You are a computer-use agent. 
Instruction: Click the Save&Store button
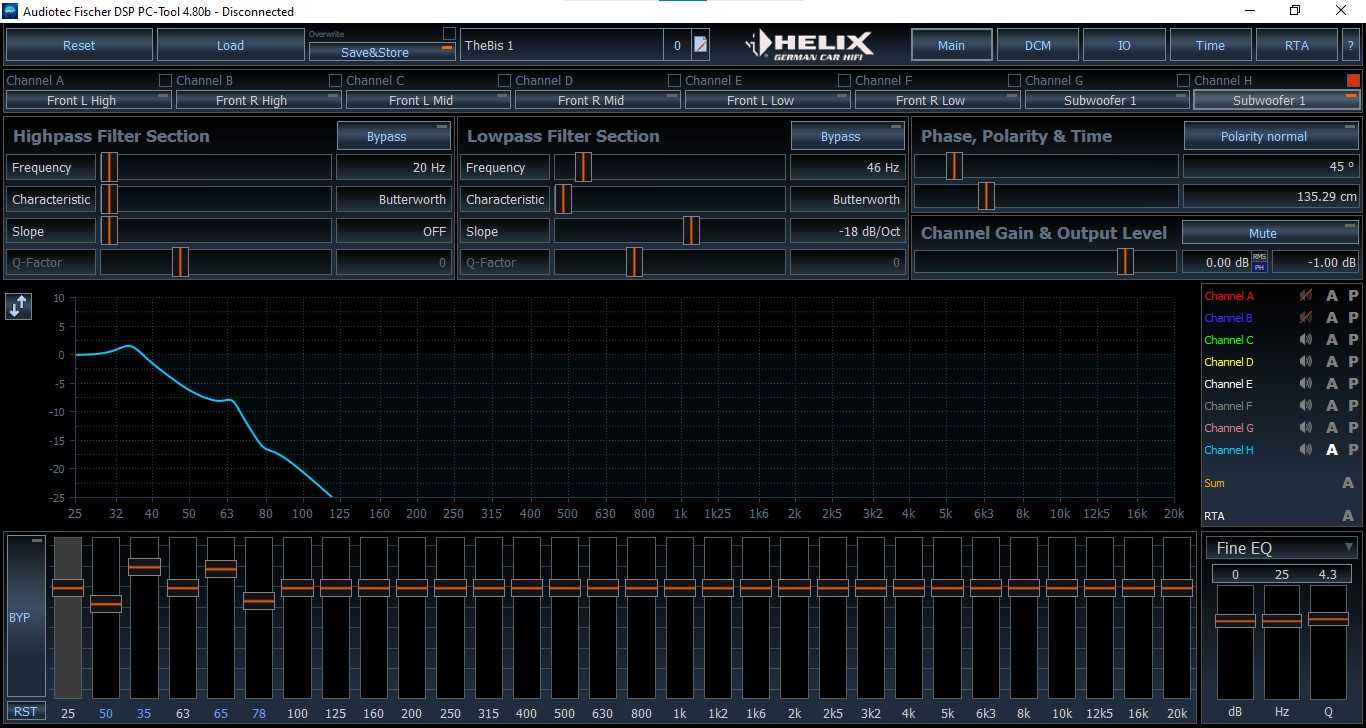point(382,52)
